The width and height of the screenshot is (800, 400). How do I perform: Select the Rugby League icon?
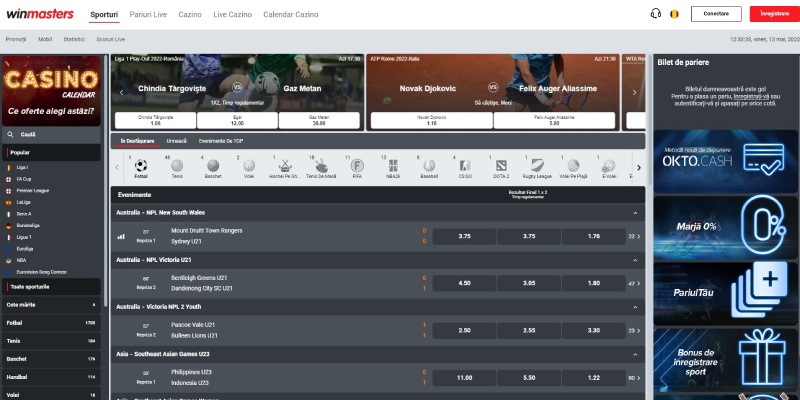click(537, 166)
